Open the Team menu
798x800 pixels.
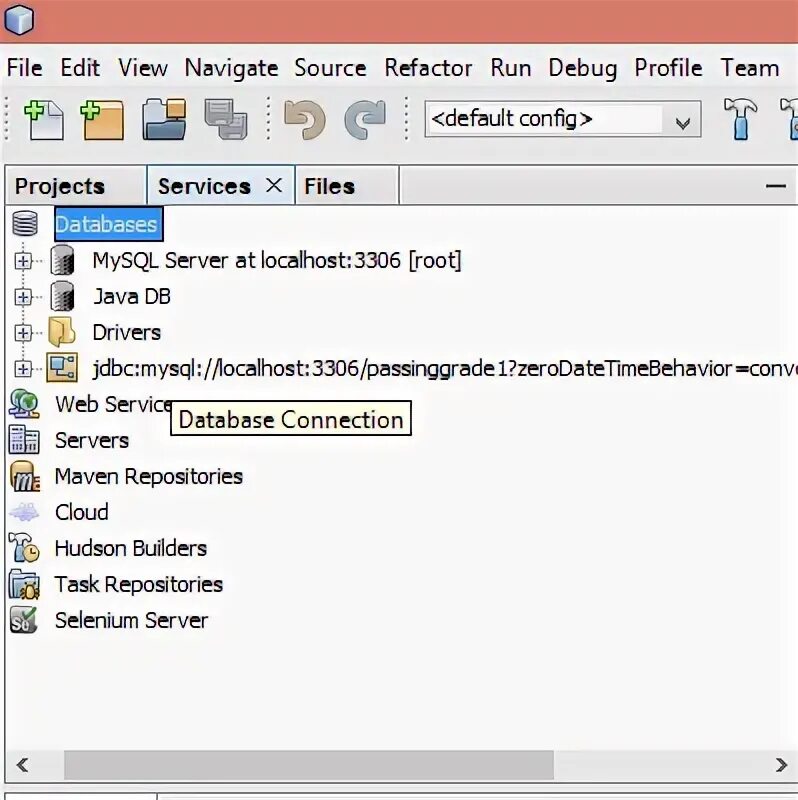pyautogui.click(x=750, y=68)
